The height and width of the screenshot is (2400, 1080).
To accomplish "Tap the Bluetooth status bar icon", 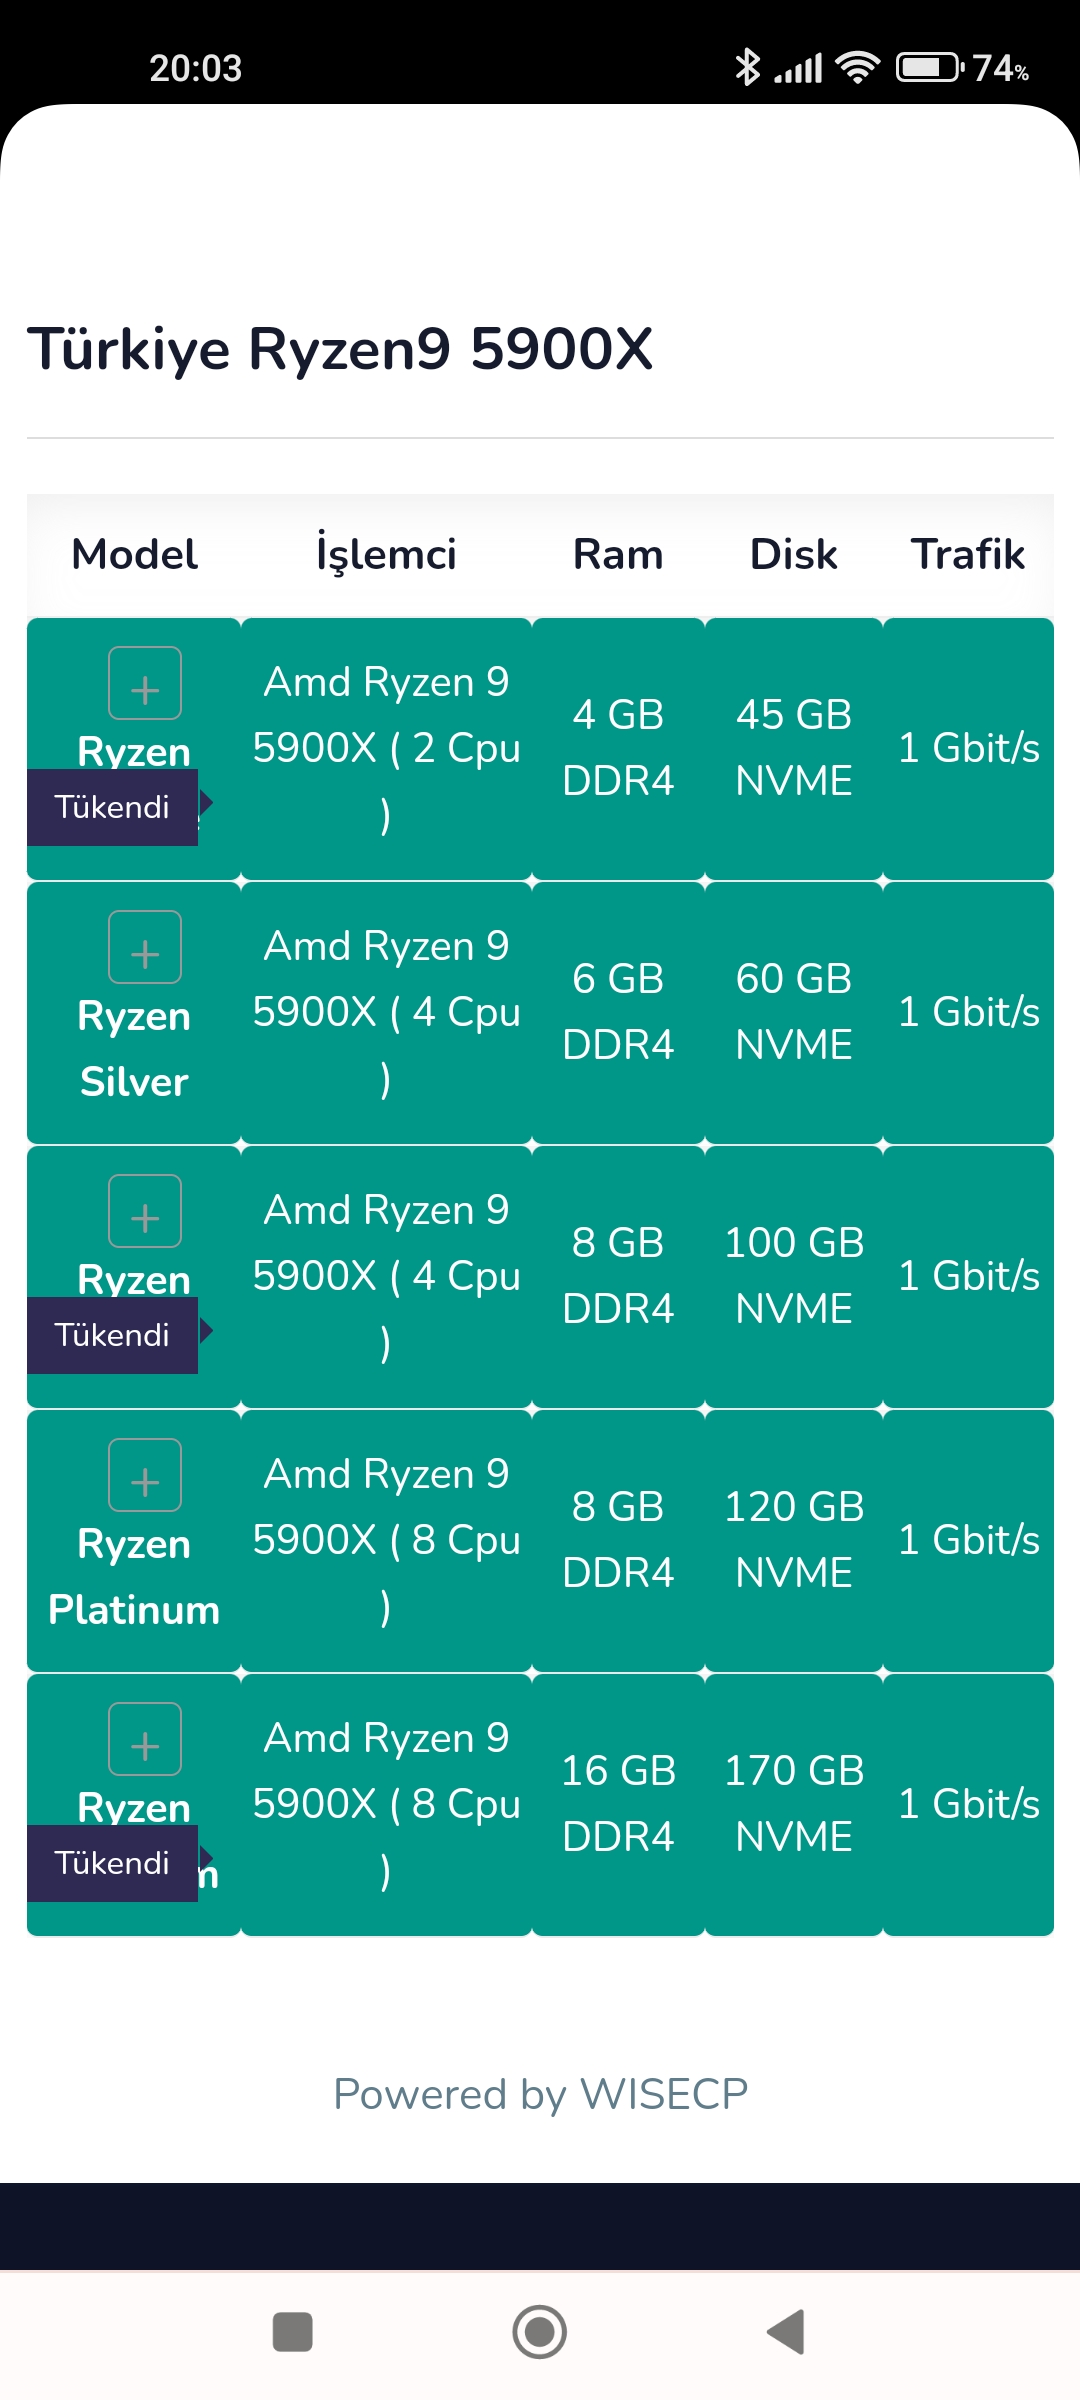I will tap(747, 67).
